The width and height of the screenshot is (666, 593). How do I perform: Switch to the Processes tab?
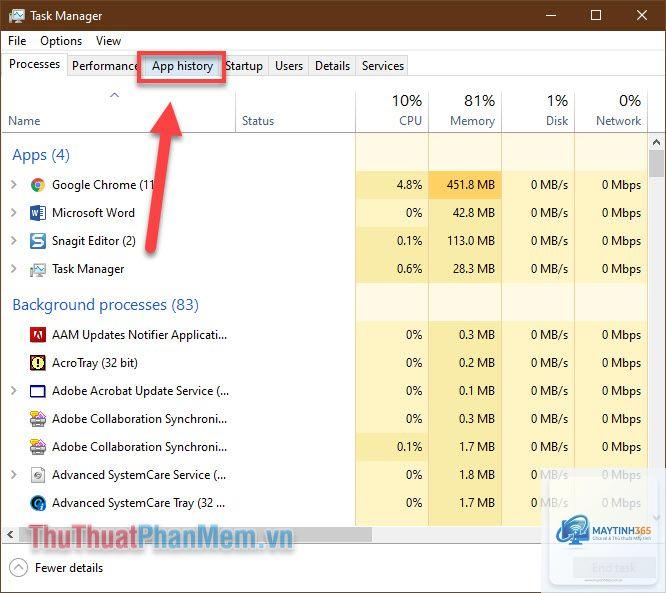click(x=34, y=64)
